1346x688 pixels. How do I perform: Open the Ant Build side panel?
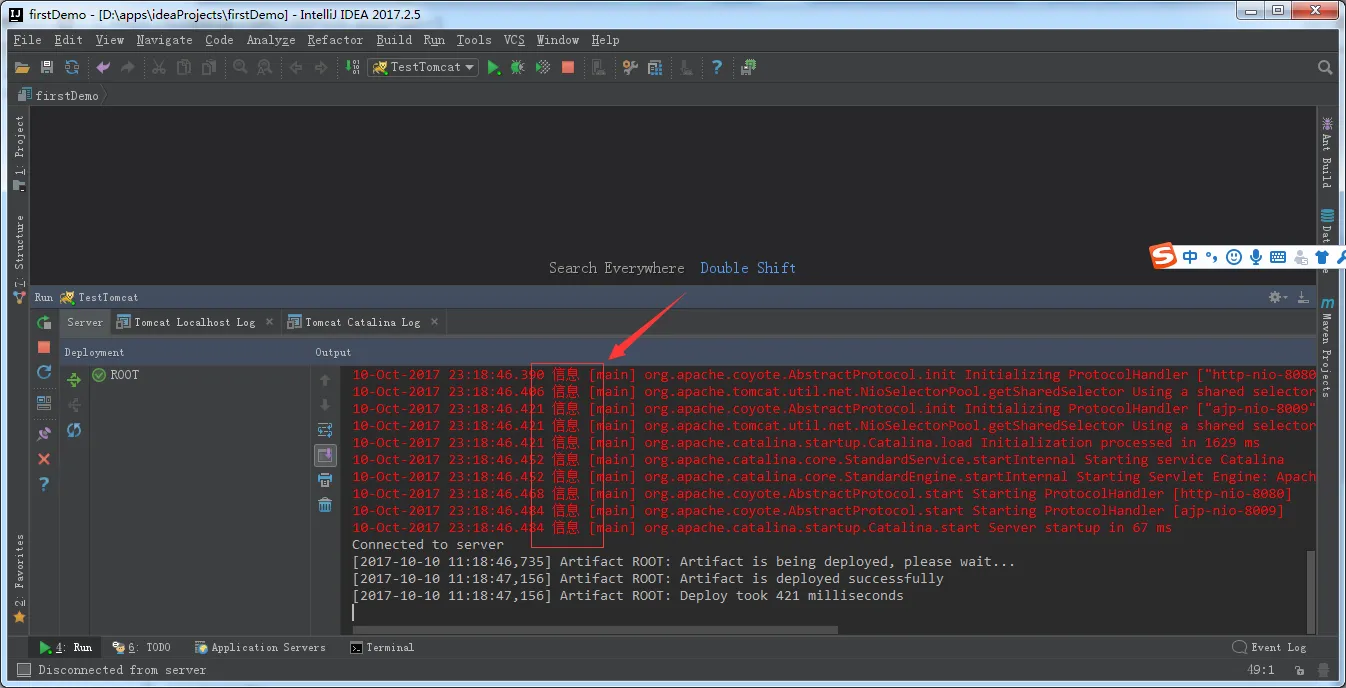point(1327,152)
